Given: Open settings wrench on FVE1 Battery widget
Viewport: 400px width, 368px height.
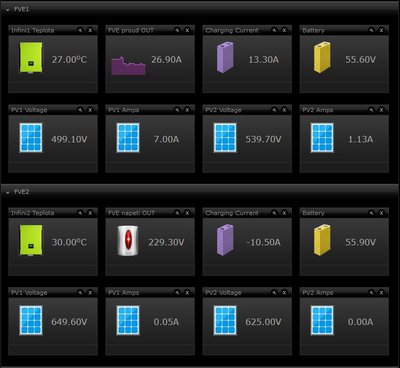Looking at the screenshot, I should pos(371,30).
